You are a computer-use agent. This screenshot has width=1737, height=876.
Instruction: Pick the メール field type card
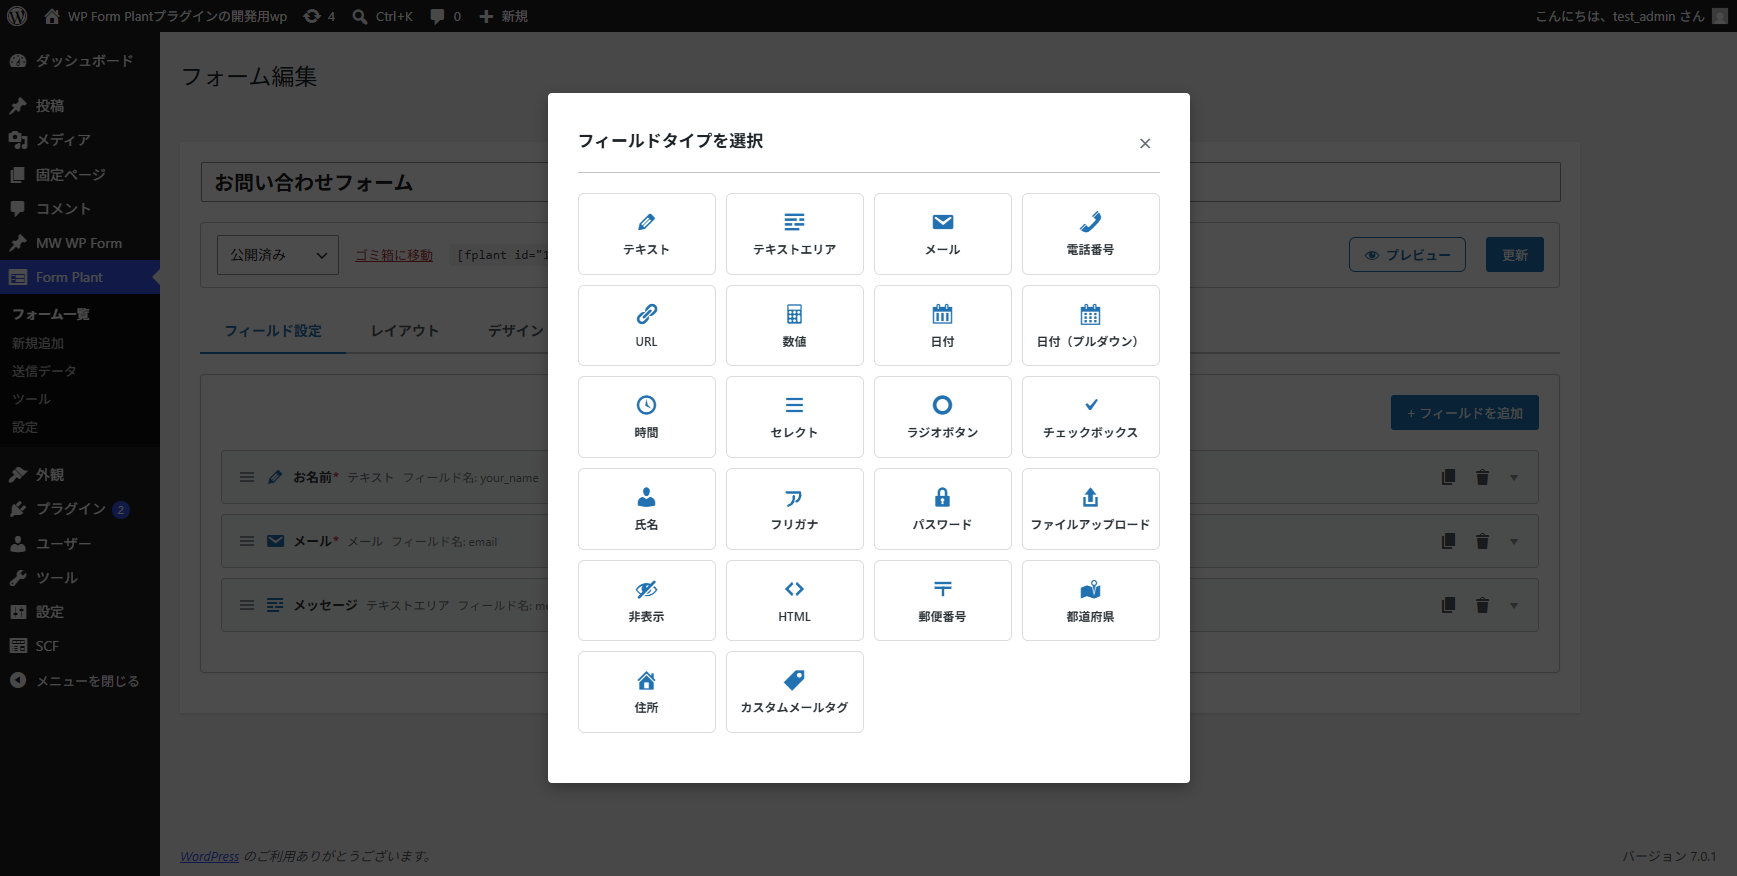tap(943, 234)
